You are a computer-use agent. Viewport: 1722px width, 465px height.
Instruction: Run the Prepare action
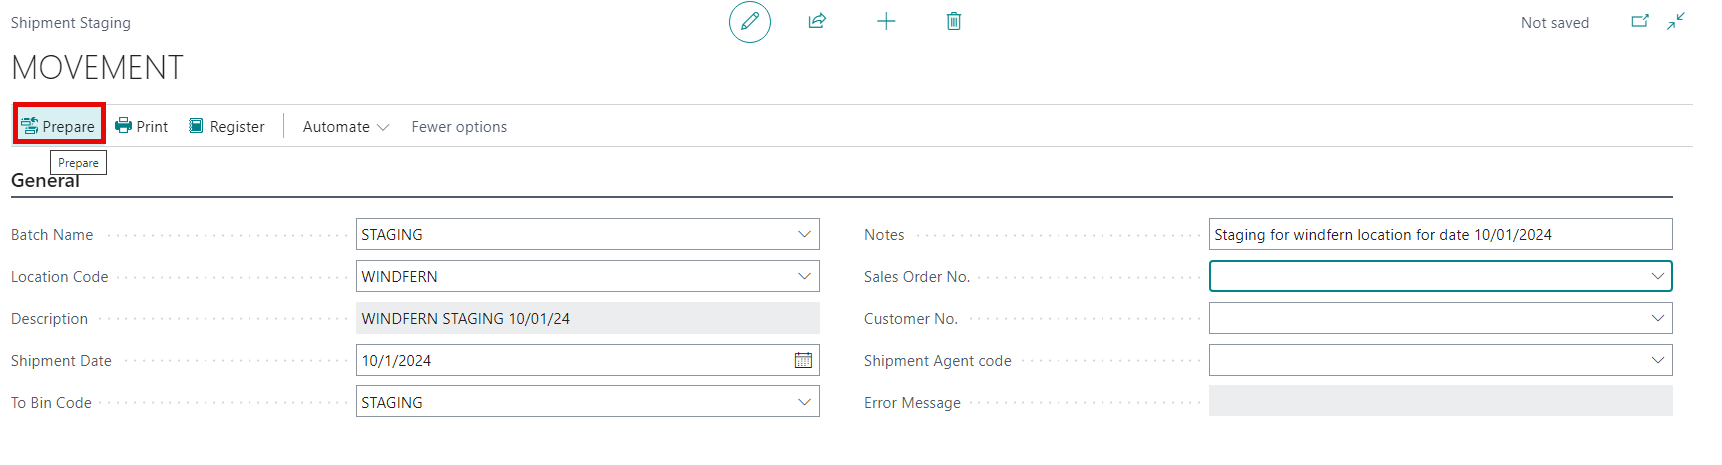pyautogui.click(x=59, y=126)
